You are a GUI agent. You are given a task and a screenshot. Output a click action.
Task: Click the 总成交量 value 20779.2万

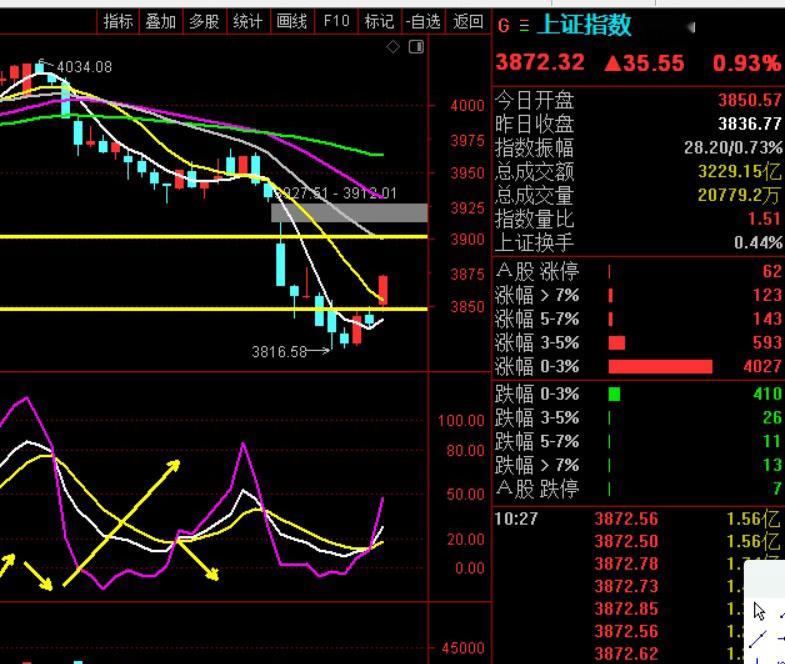click(x=739, y=195)
